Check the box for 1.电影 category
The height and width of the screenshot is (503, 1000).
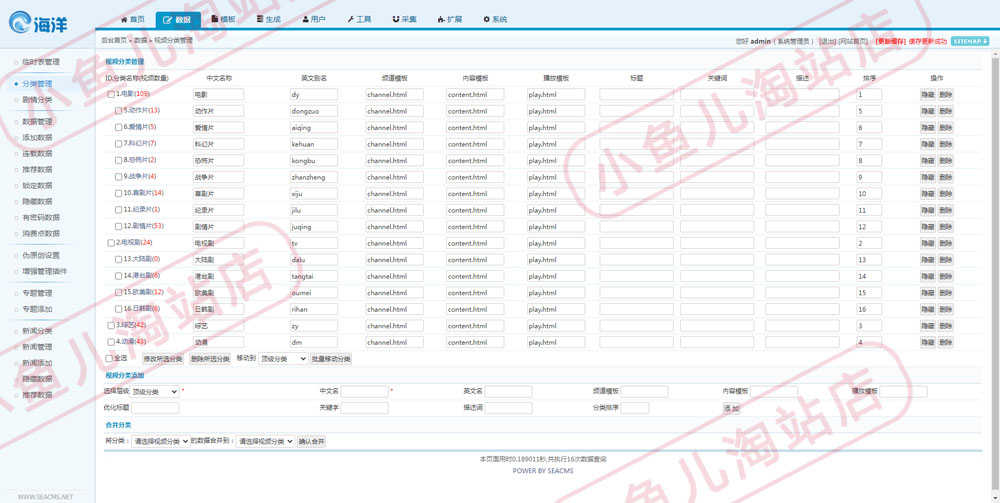(x=110, y=94)
